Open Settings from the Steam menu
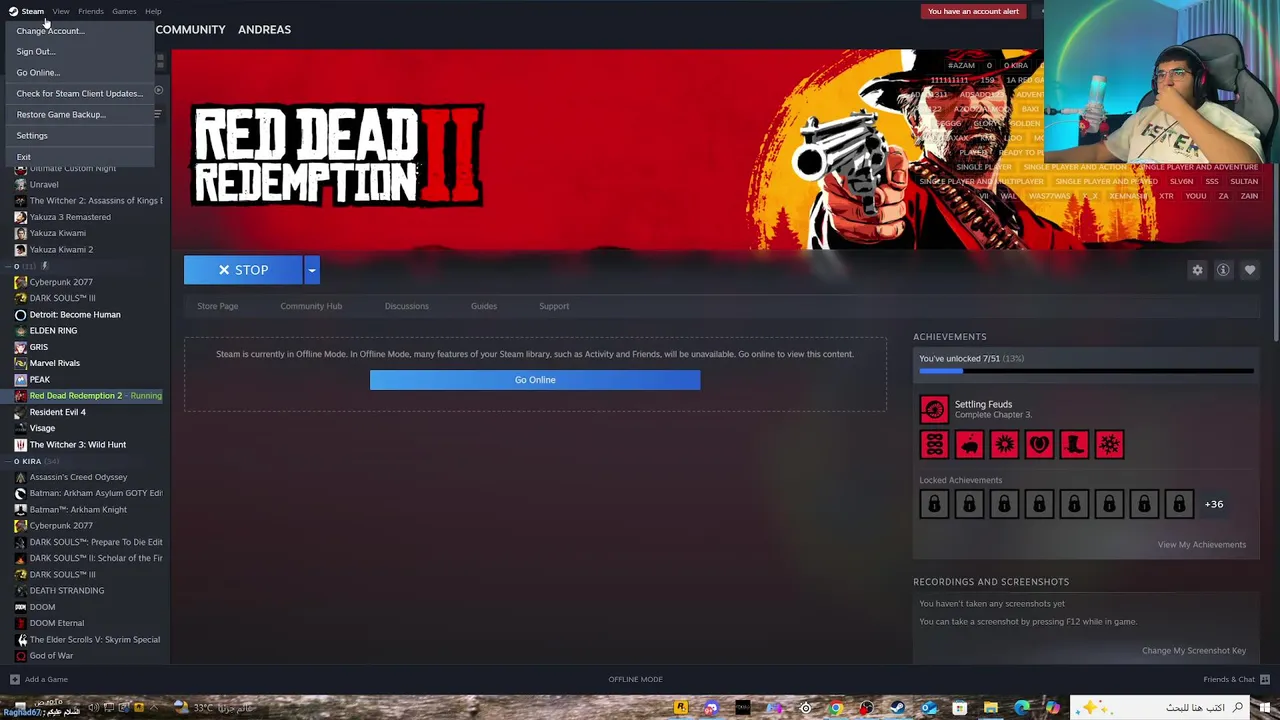1280x720 pixels. point(32,136)
